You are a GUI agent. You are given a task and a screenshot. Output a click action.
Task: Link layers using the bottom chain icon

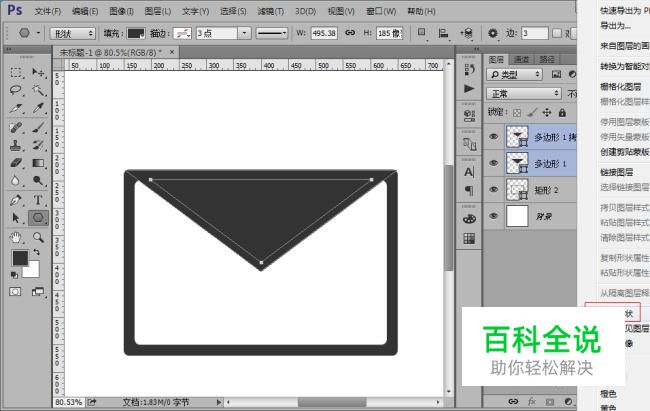(513, 401)
